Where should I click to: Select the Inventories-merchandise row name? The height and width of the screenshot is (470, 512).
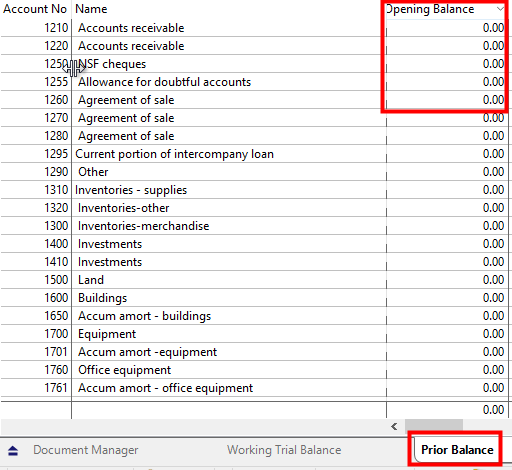coord(143,226)
